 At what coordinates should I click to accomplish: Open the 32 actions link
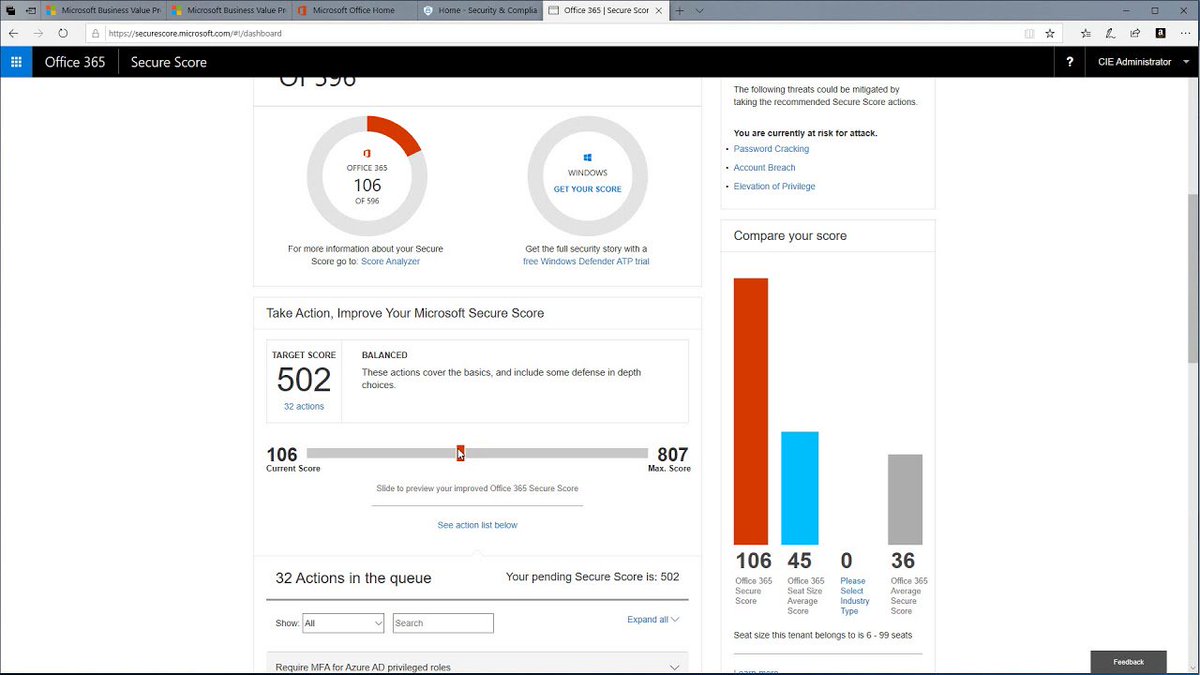click(x=304, y=406)
